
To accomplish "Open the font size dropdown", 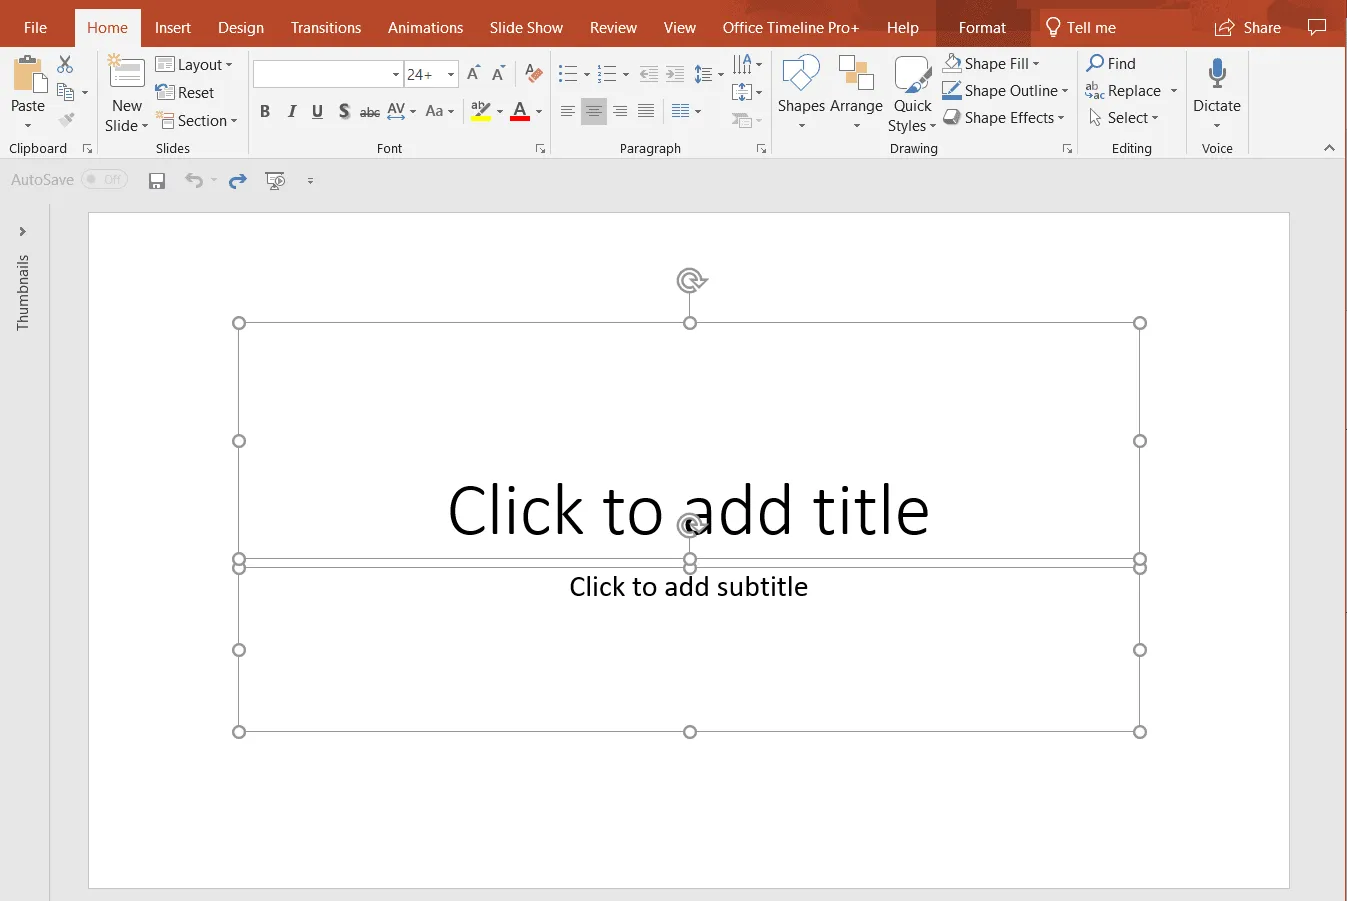I will point(450,74).
